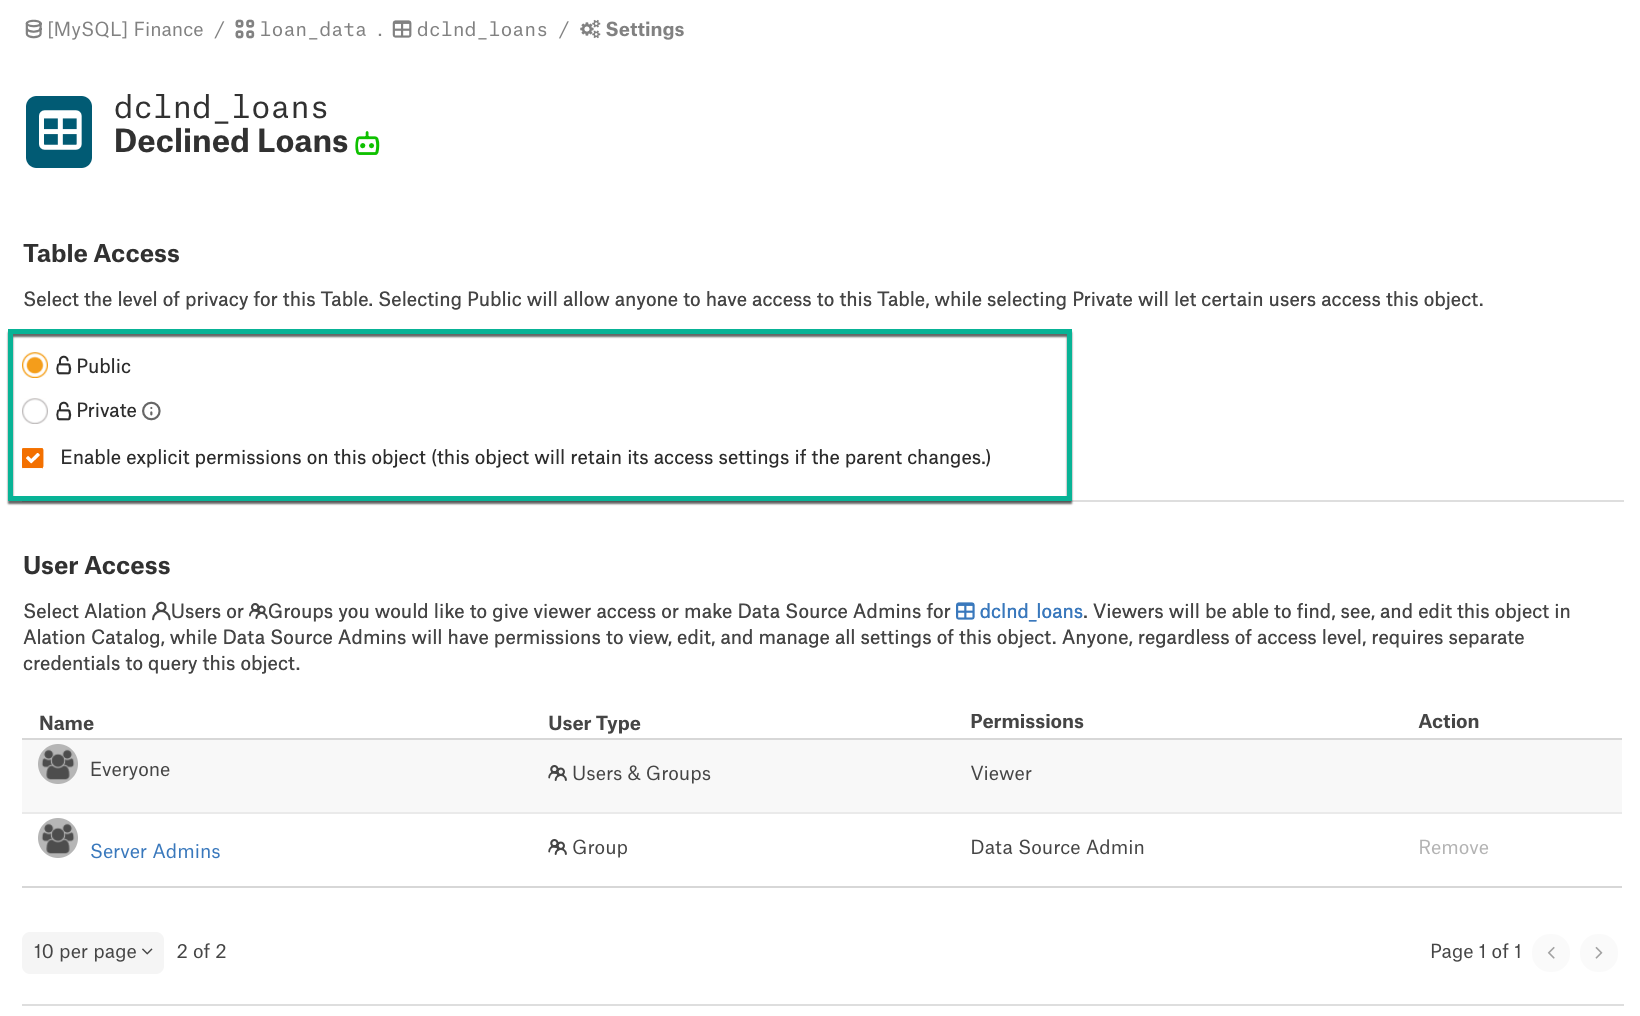Click the Viewer permission cell

(x=1001, y=773)
